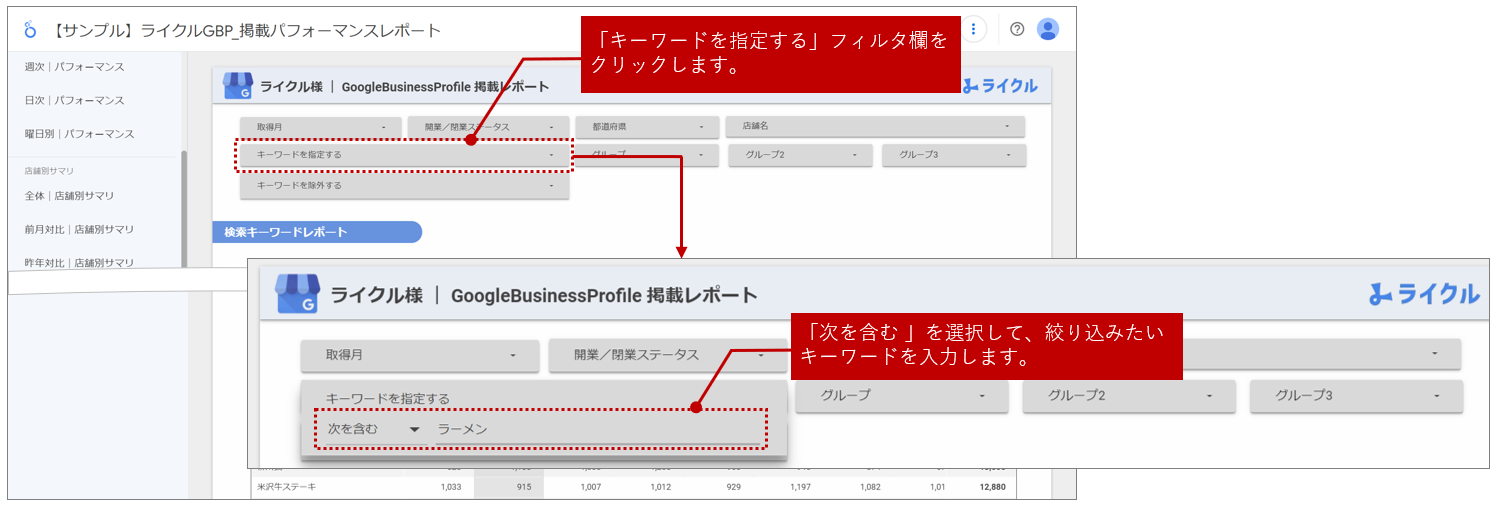Open 曜日別｜パフォーマンス page in sidebar

[x=79, y=134]
